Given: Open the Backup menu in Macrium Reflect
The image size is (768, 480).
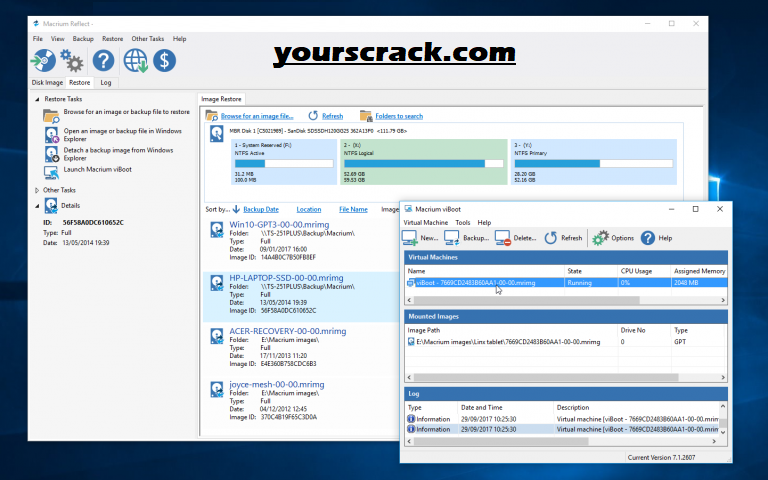Looking at the screenshot, I should coord(83,39).
